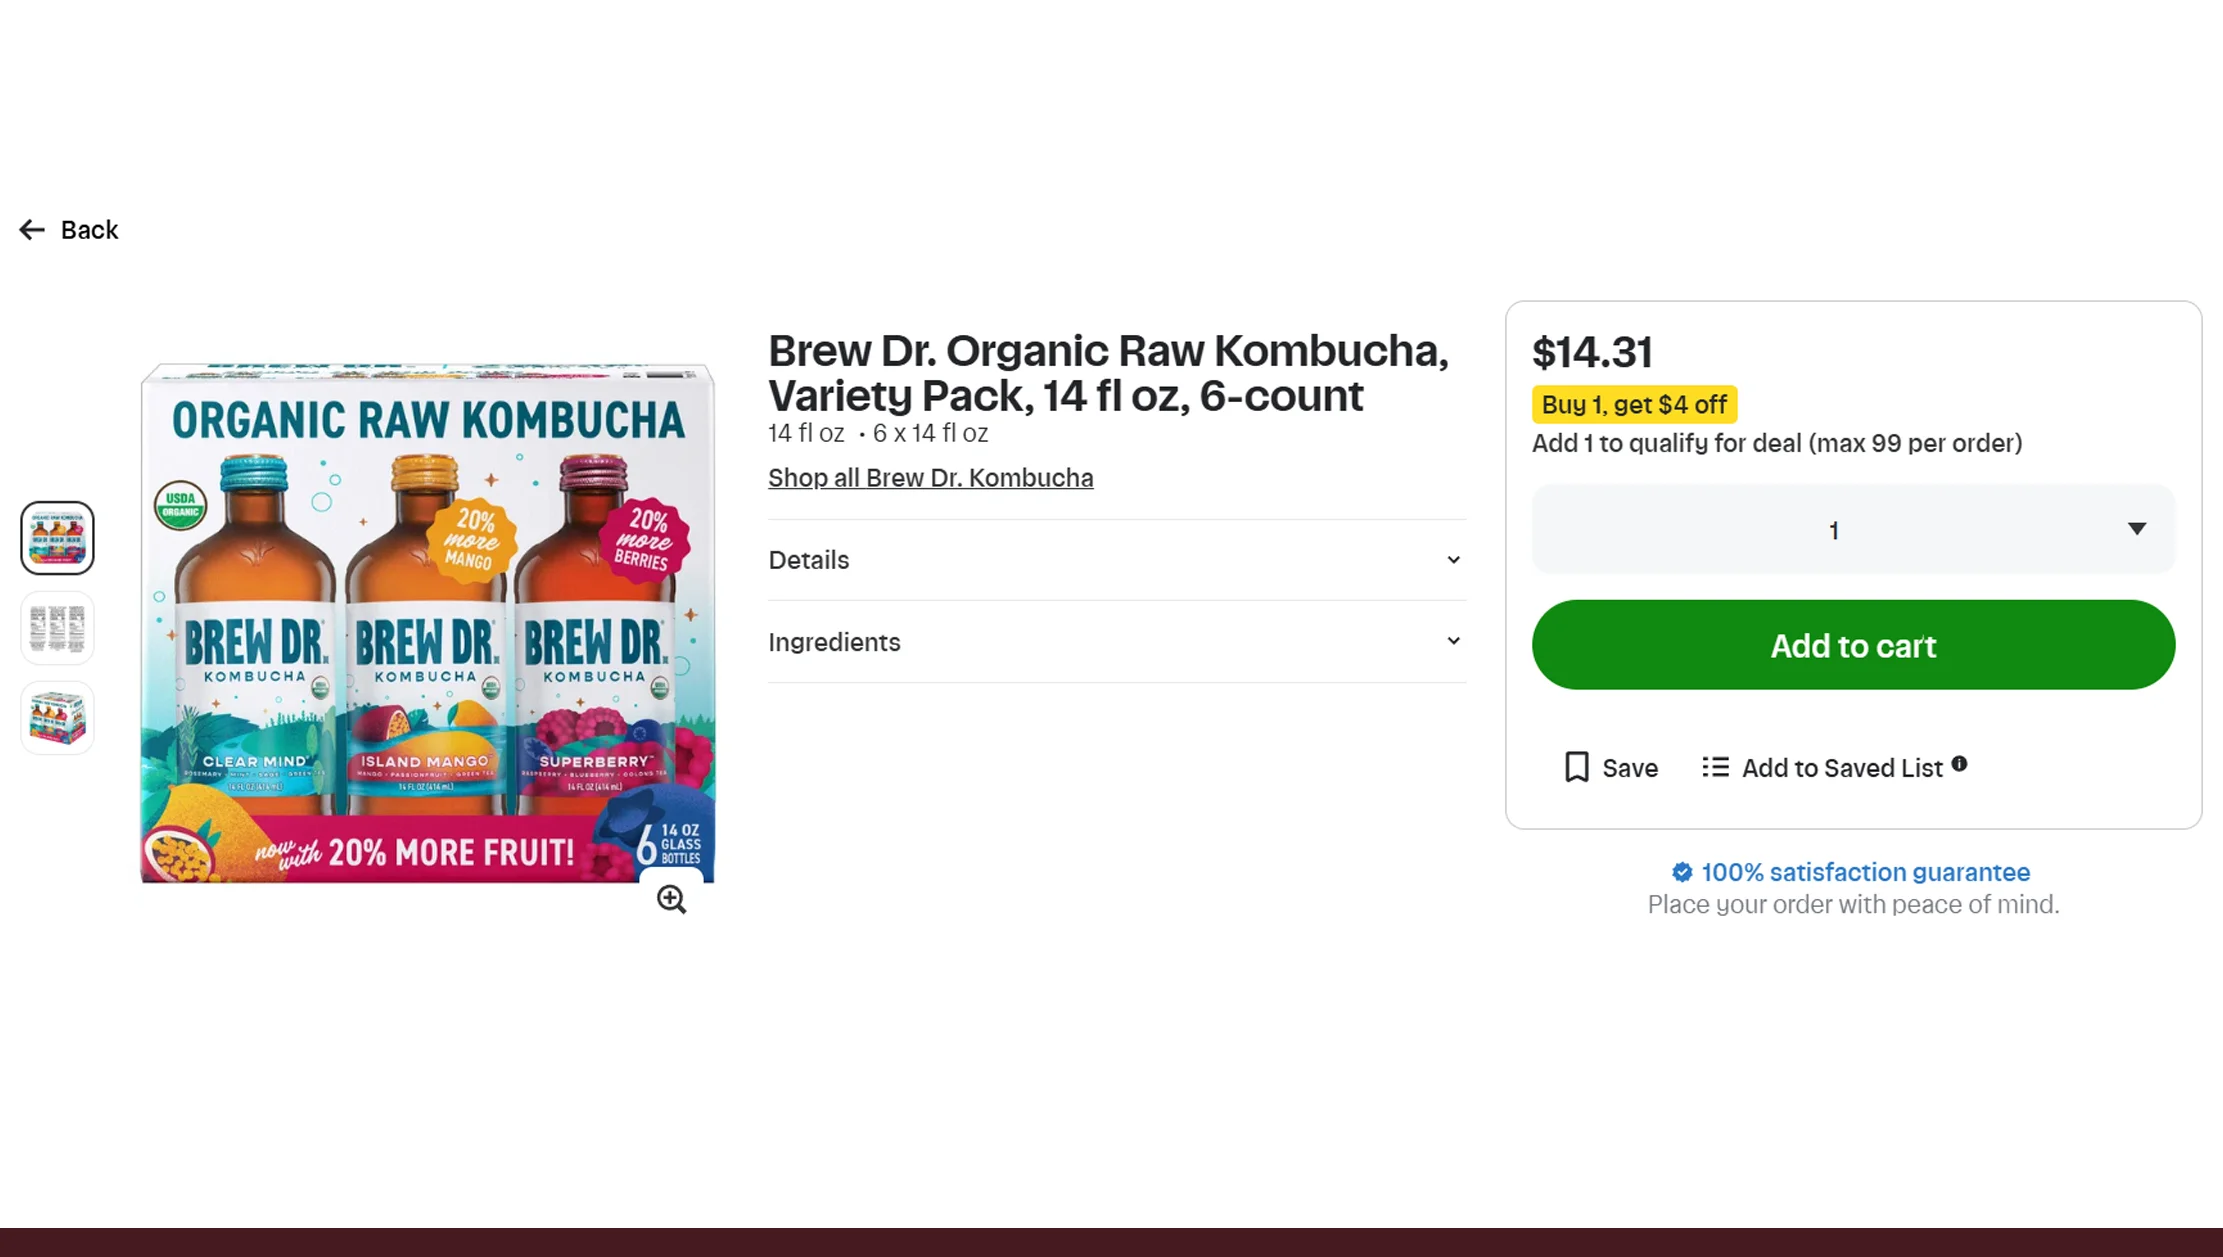Open the Shop all Brew Dr. Kombucha link

(x=930, y=477)
